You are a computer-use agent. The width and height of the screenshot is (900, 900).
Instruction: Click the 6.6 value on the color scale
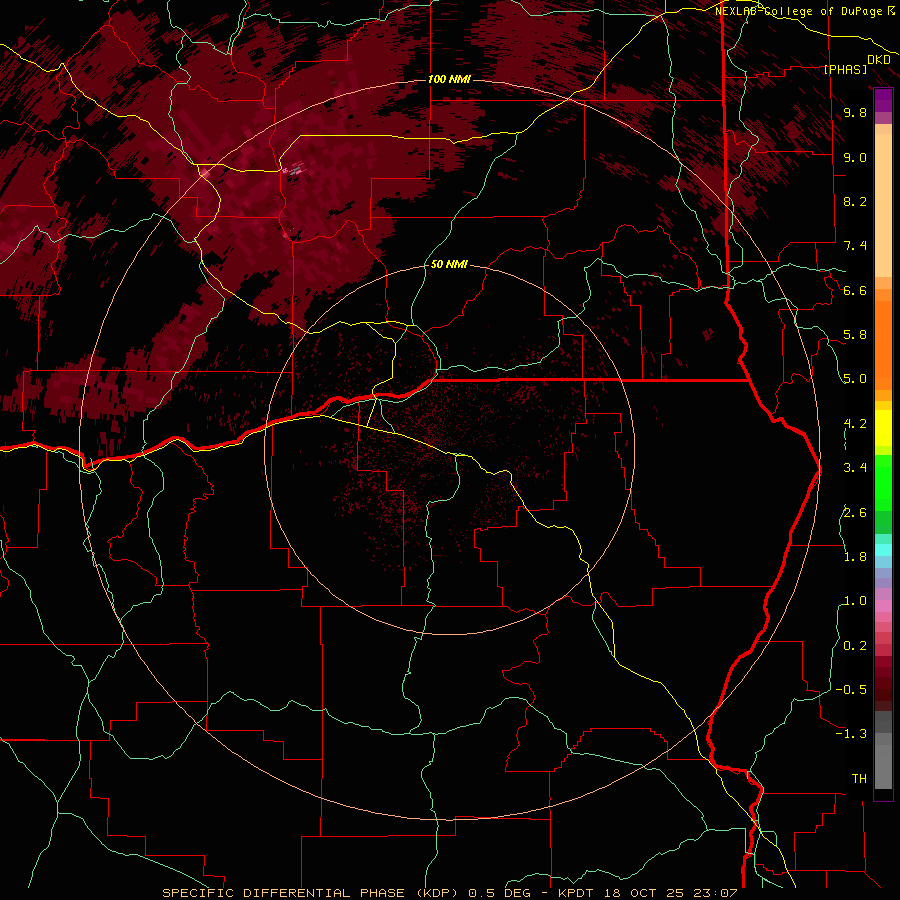pyautogui.click(x=855, y=290)
